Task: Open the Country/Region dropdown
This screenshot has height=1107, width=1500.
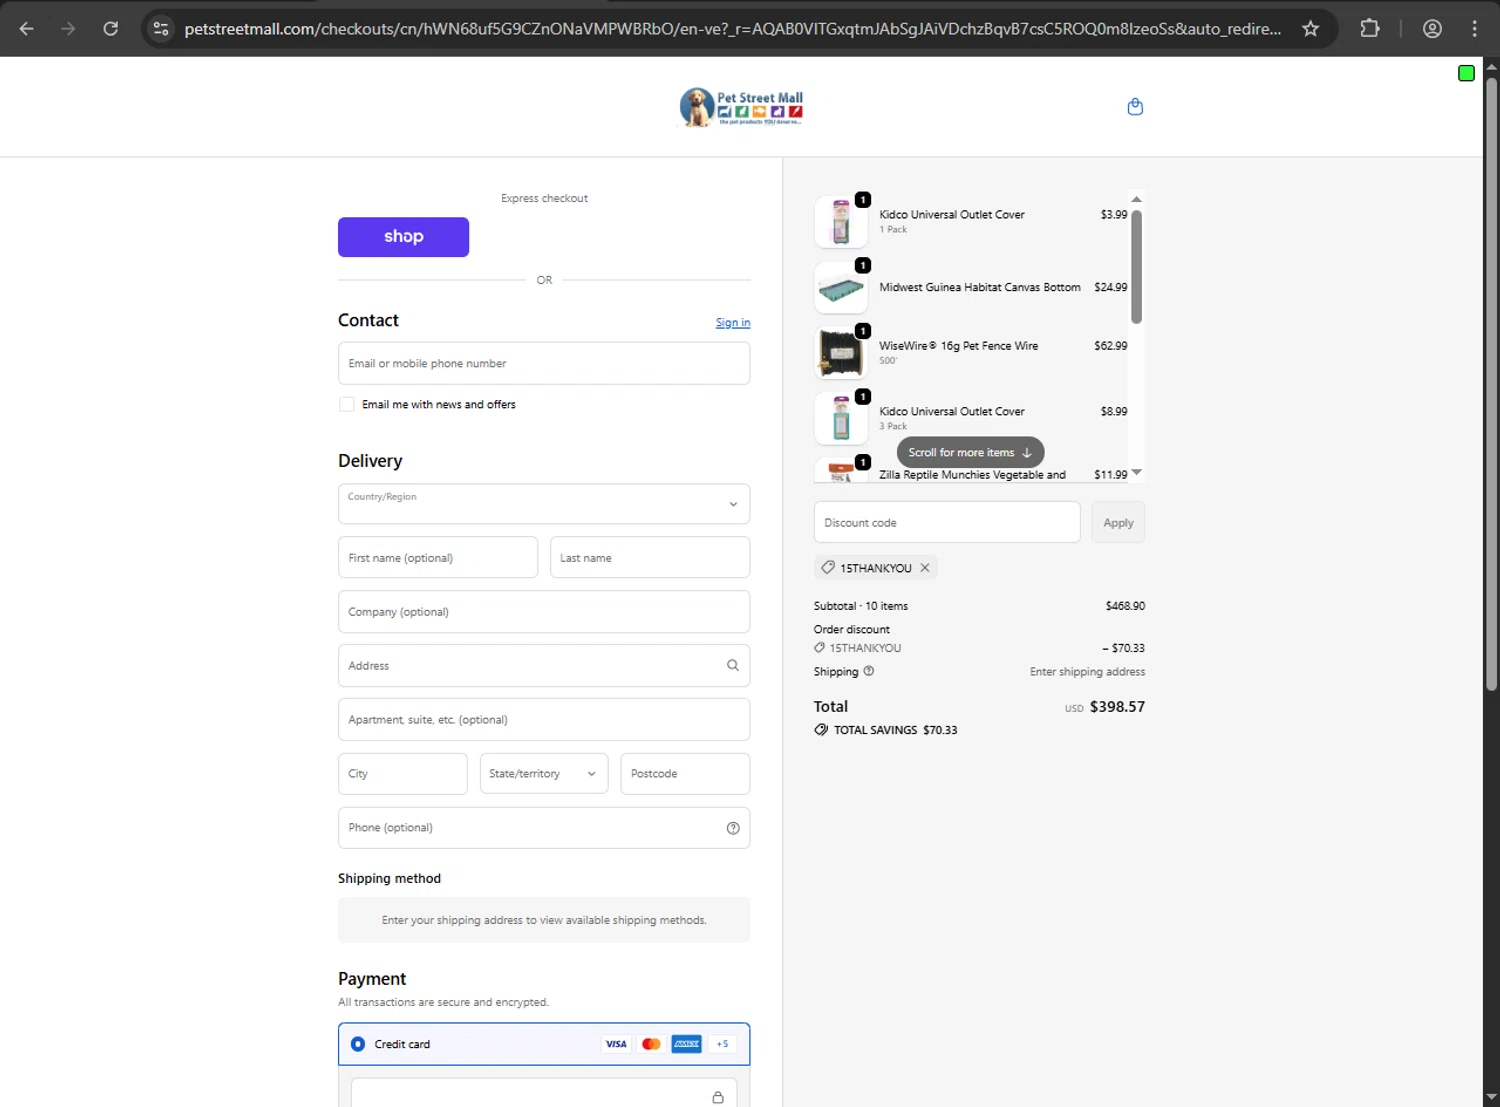Action: coord(544,504)
